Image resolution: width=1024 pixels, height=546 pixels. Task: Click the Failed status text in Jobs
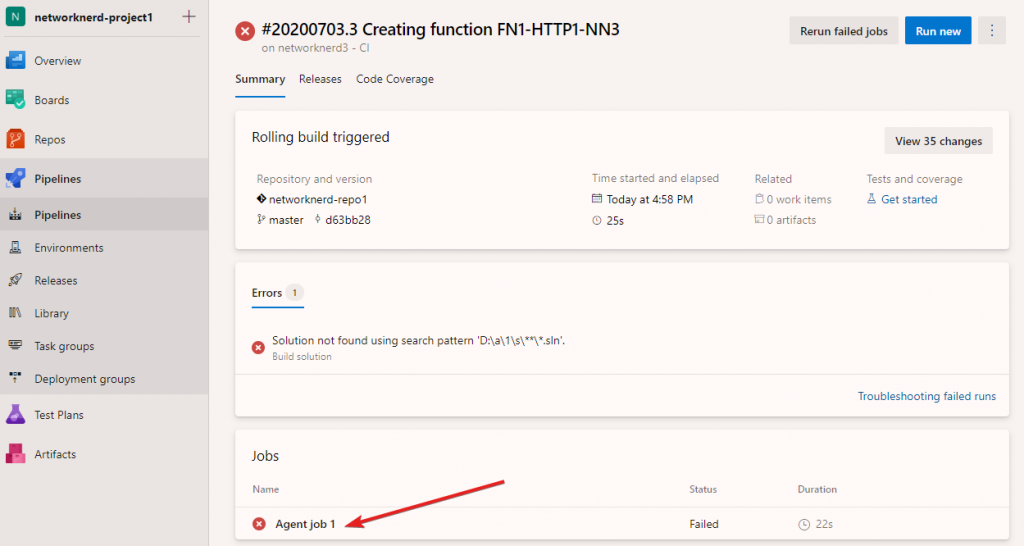point(704,524)
